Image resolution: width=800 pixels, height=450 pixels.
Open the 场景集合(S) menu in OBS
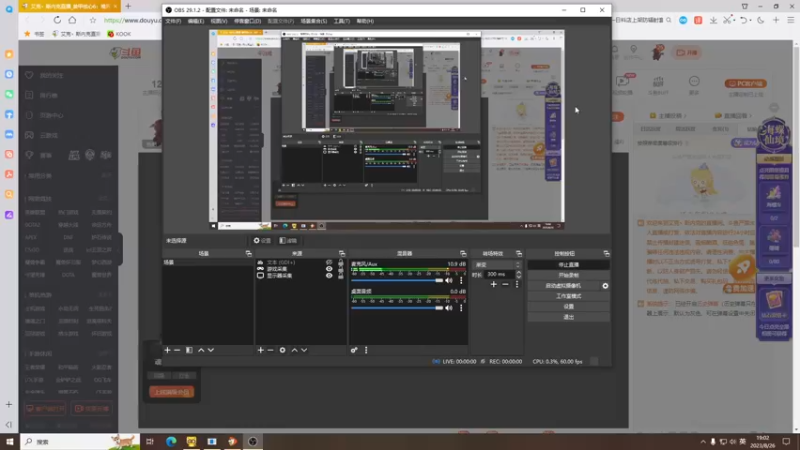(313, 21)
